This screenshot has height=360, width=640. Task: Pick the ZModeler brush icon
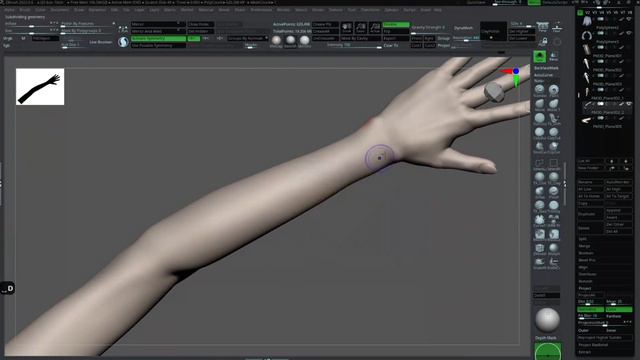(540, 248)
